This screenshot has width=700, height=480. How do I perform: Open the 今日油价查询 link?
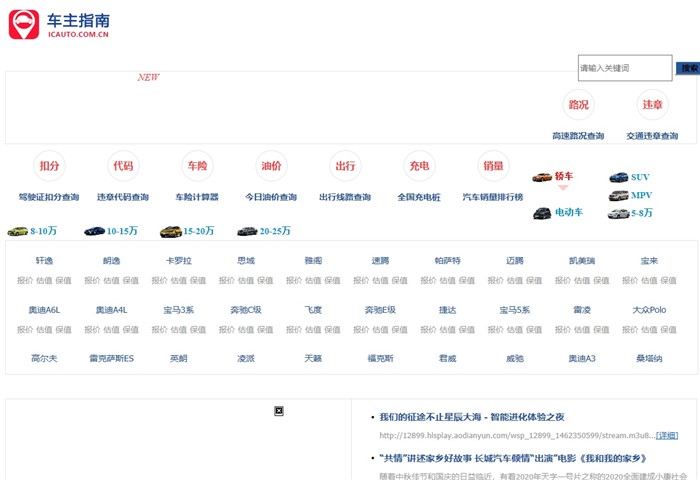tap(271, 197)
